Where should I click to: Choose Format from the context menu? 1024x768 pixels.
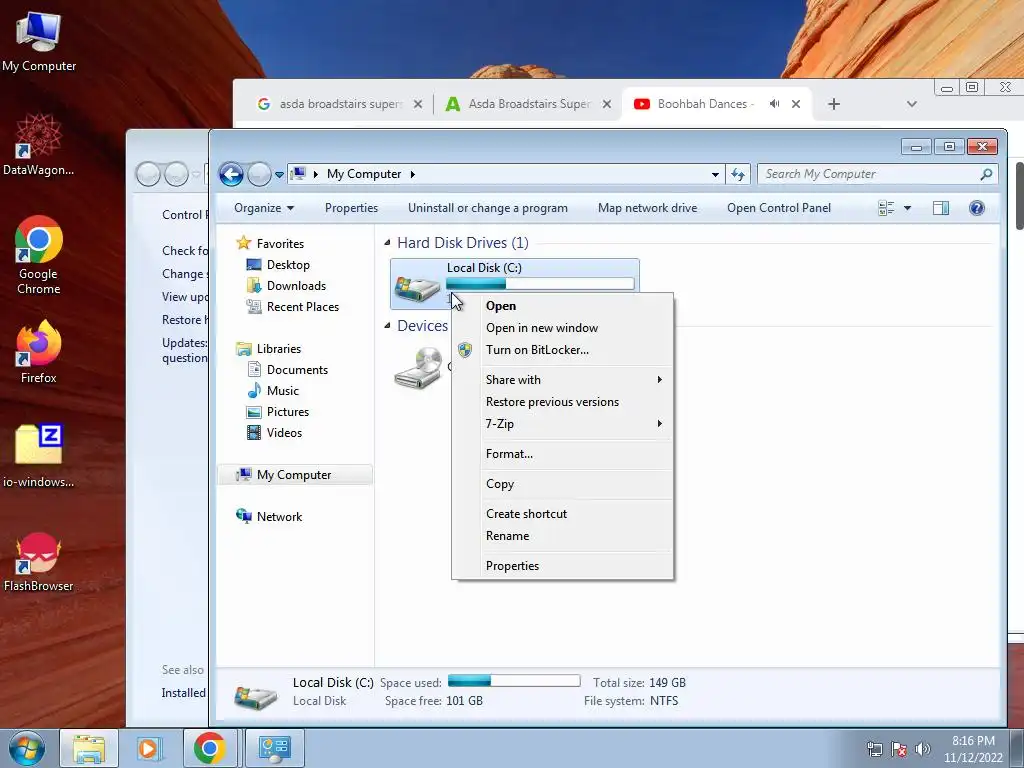point(562,454)
